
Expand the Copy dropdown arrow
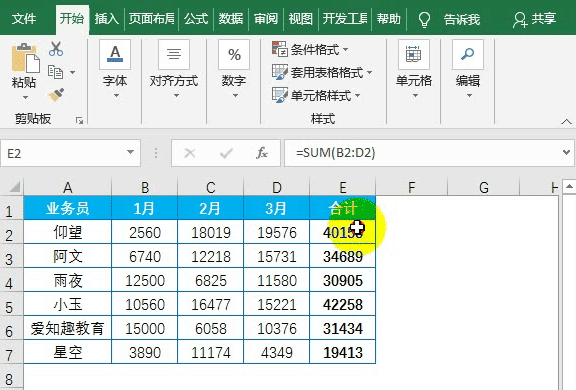72,72
